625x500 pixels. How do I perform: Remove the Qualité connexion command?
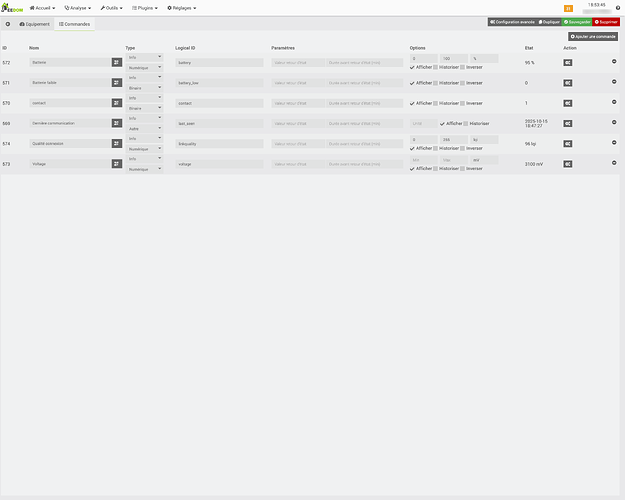tap(614, 142)
